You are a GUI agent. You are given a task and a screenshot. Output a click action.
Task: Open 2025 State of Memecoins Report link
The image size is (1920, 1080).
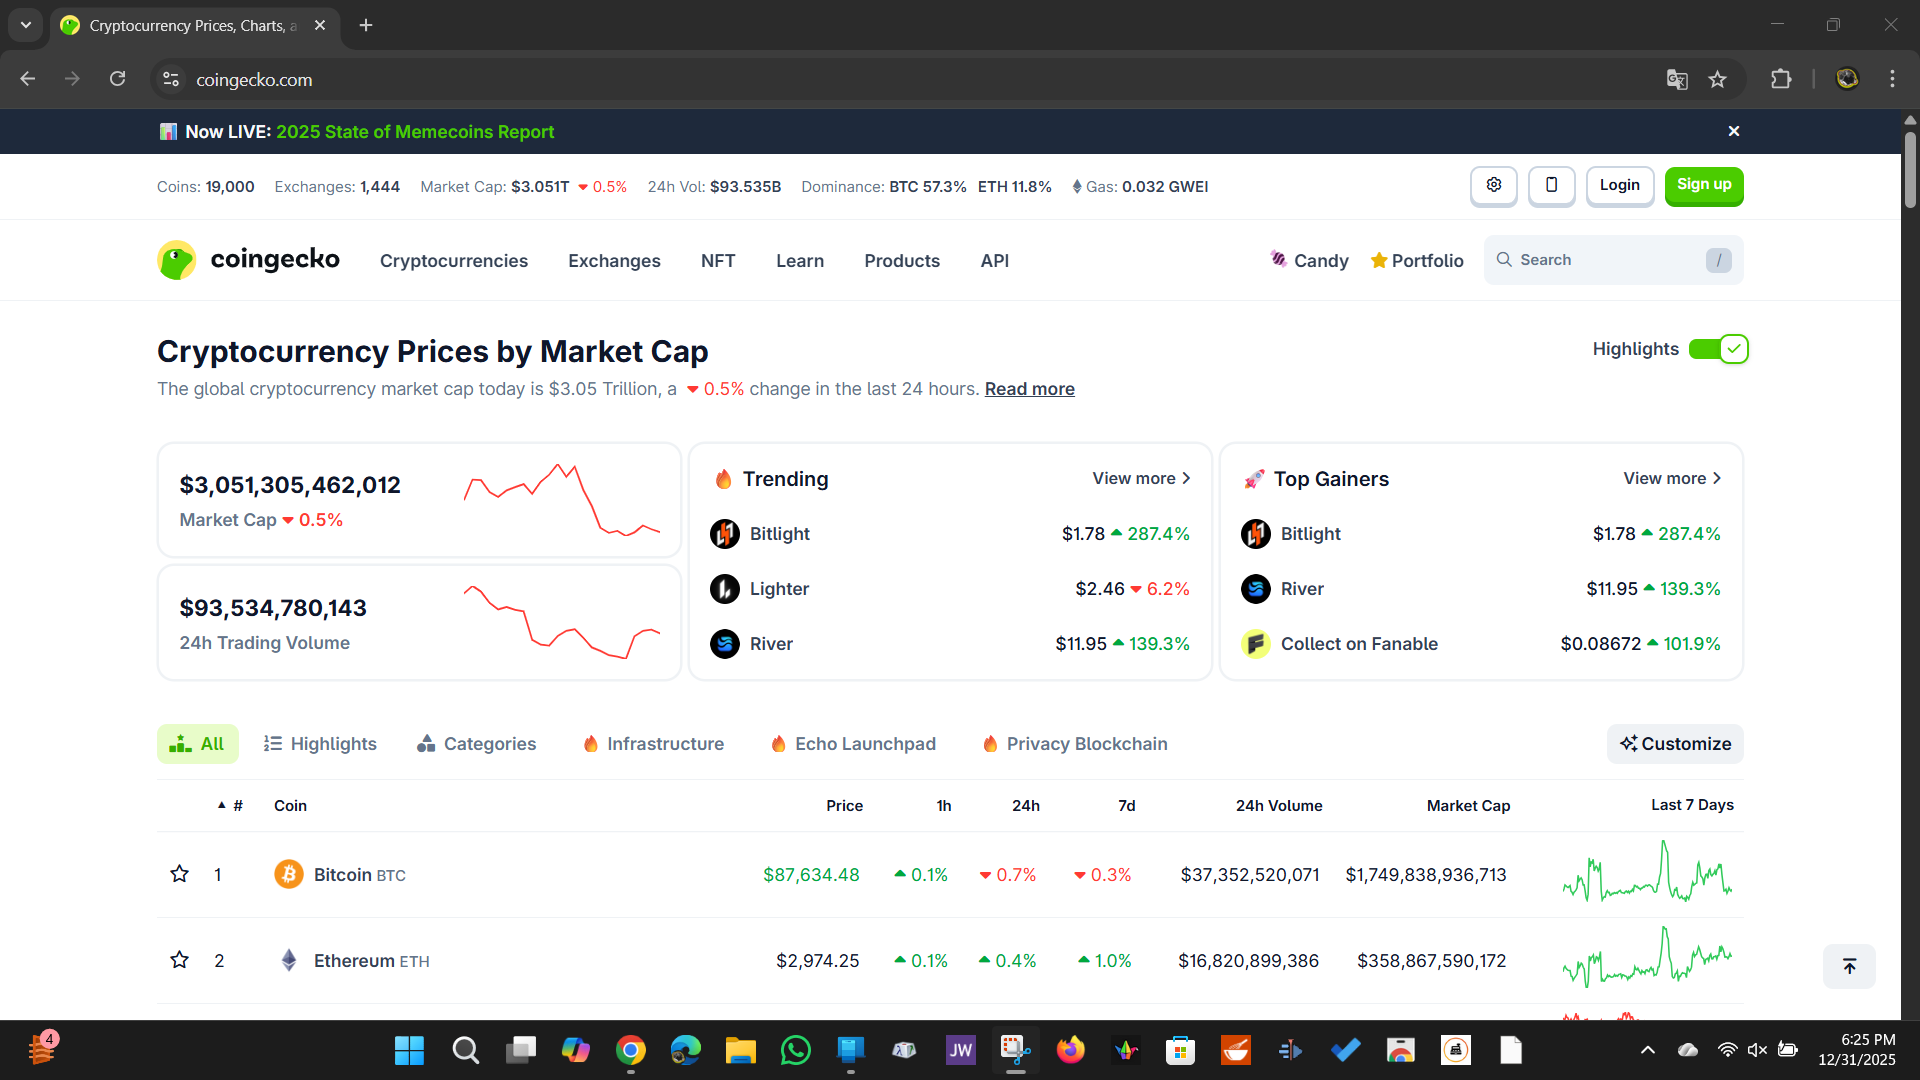pyautogui.click(x=414, y=132)
